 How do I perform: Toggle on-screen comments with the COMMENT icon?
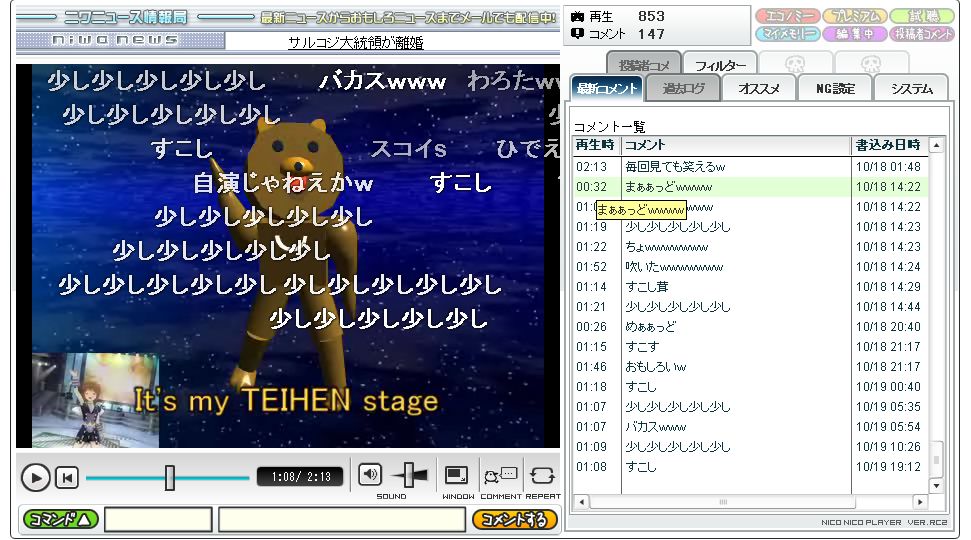tap(500, 475)
